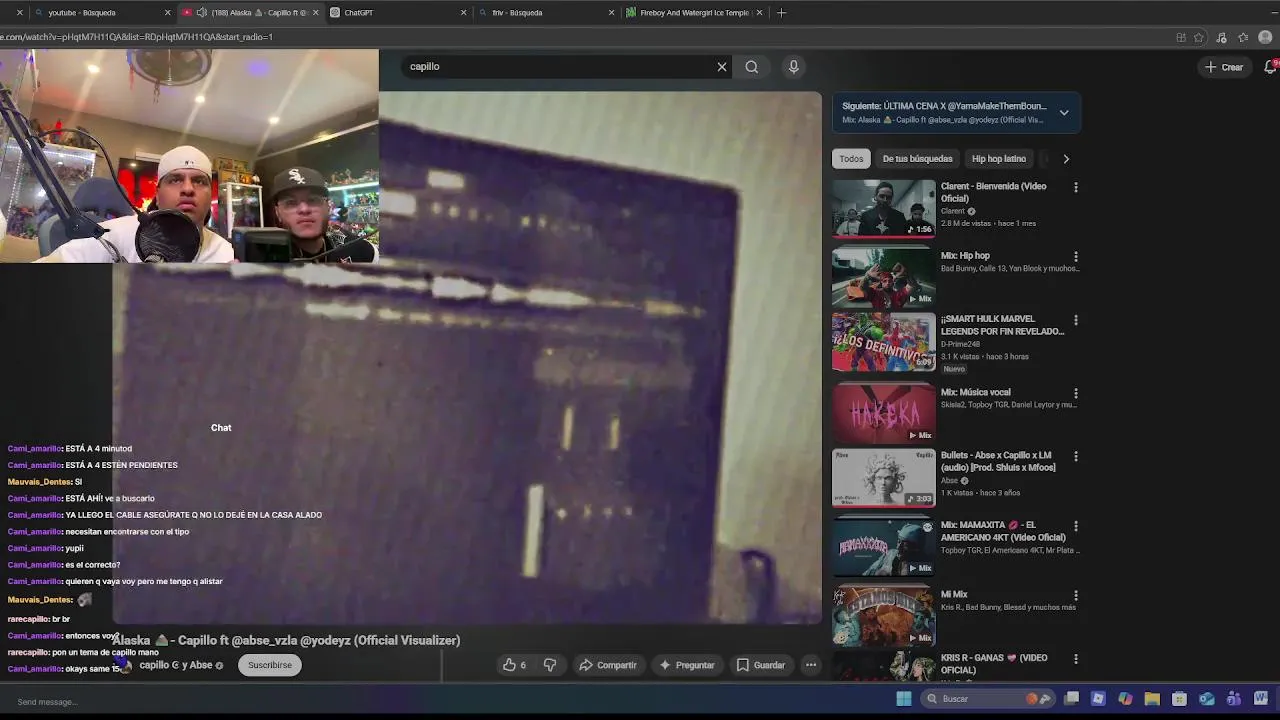This screenshot has width=1280, height=720.
Task: Close the ChatGPT tab
Action: click(x=464, y=13)
